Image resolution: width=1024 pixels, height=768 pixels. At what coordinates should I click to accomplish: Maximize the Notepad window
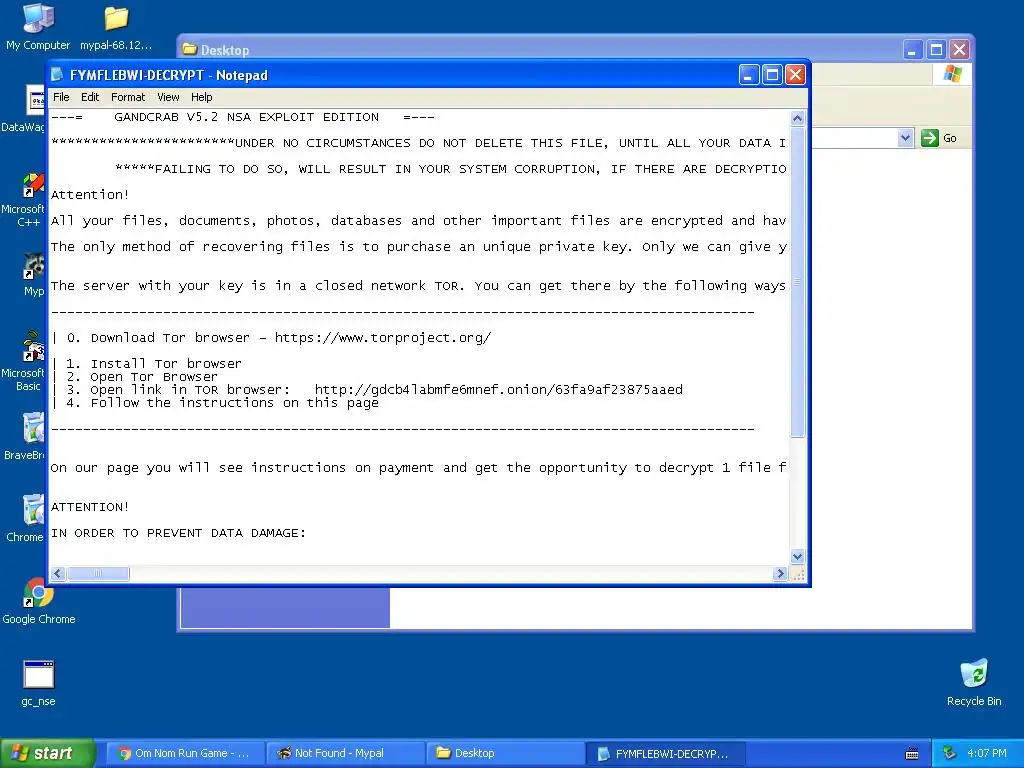(x=772, y=75)
